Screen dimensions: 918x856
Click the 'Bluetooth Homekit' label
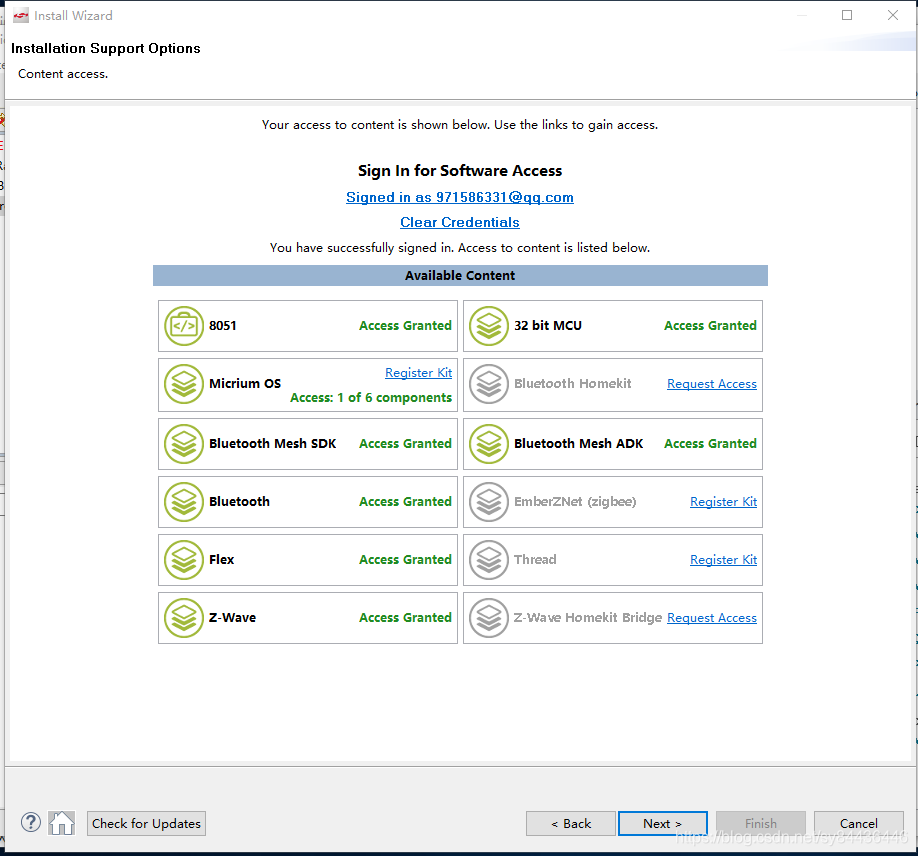click(x=573, y=384)
